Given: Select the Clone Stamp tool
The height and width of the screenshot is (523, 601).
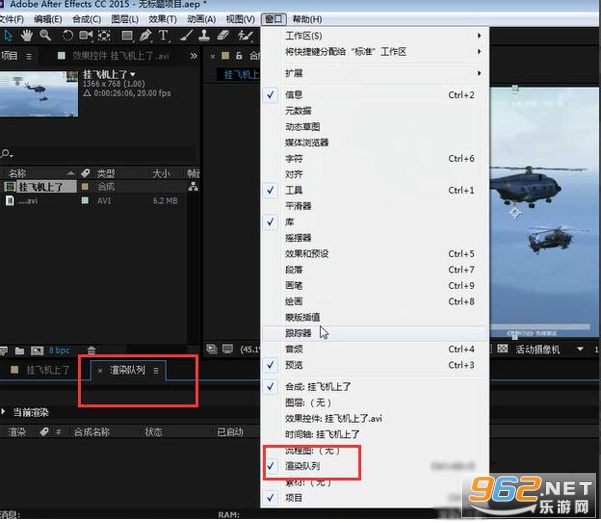Looking at the screenshot, I should 204,36.
